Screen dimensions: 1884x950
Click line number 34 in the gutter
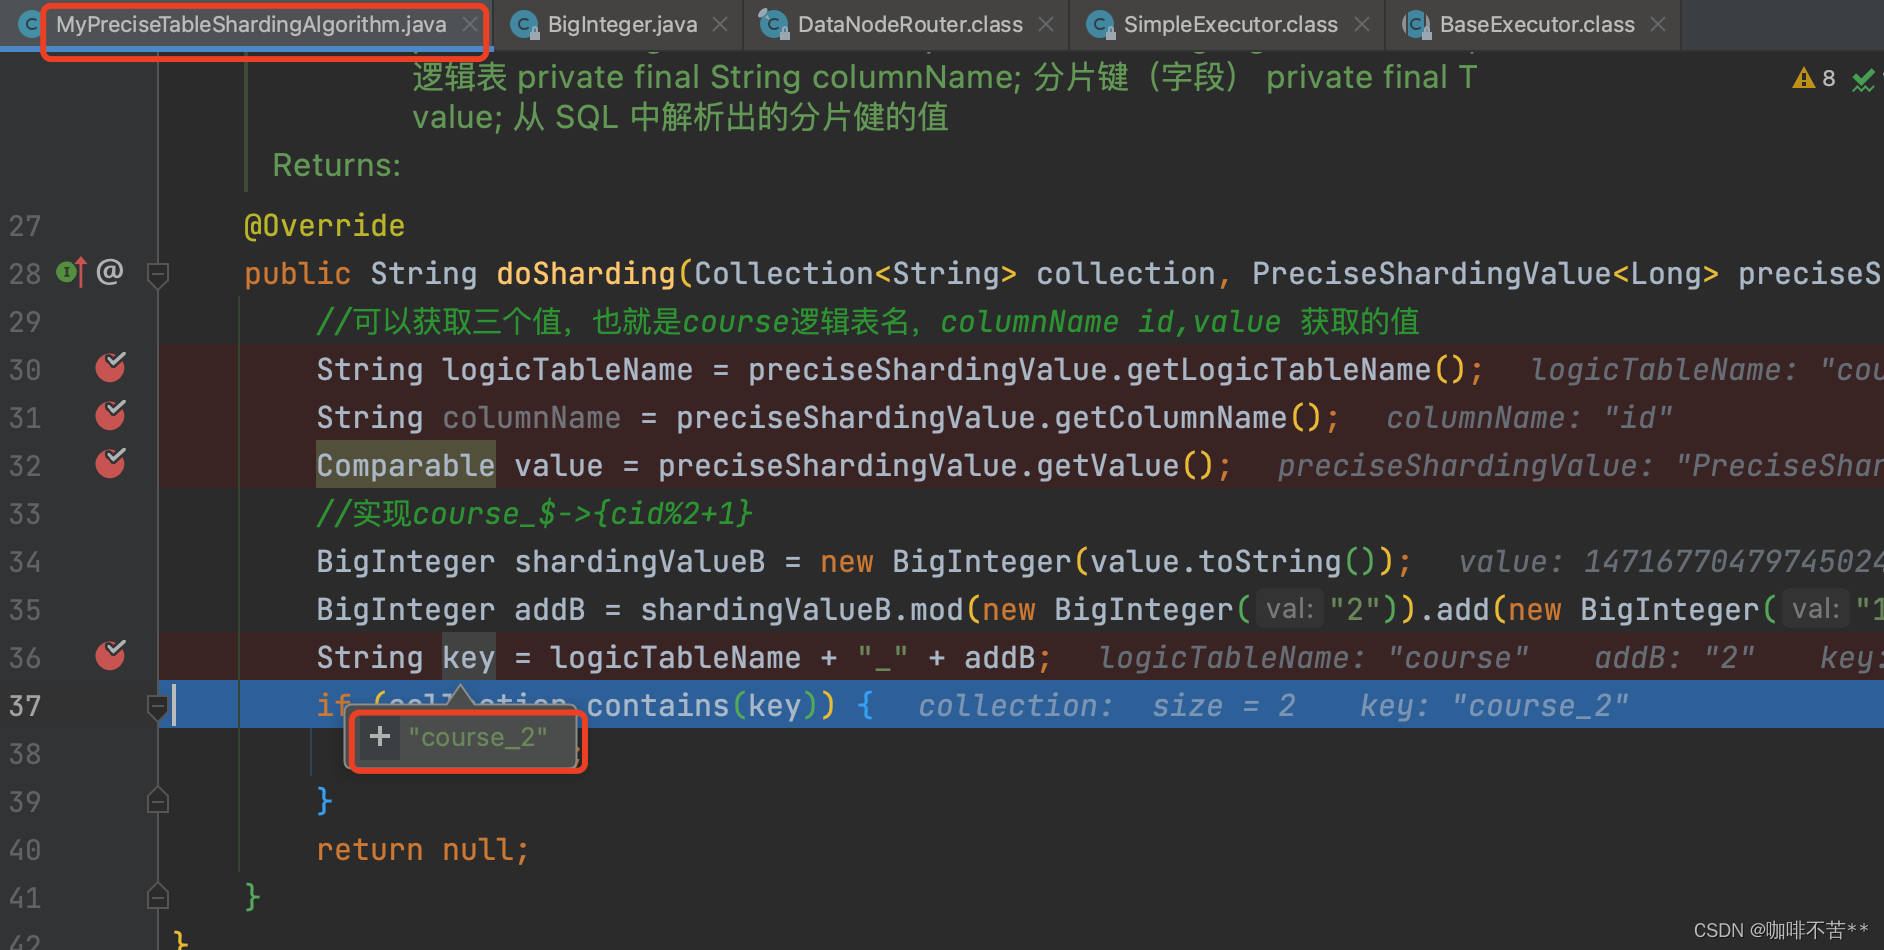pos(25,562)
